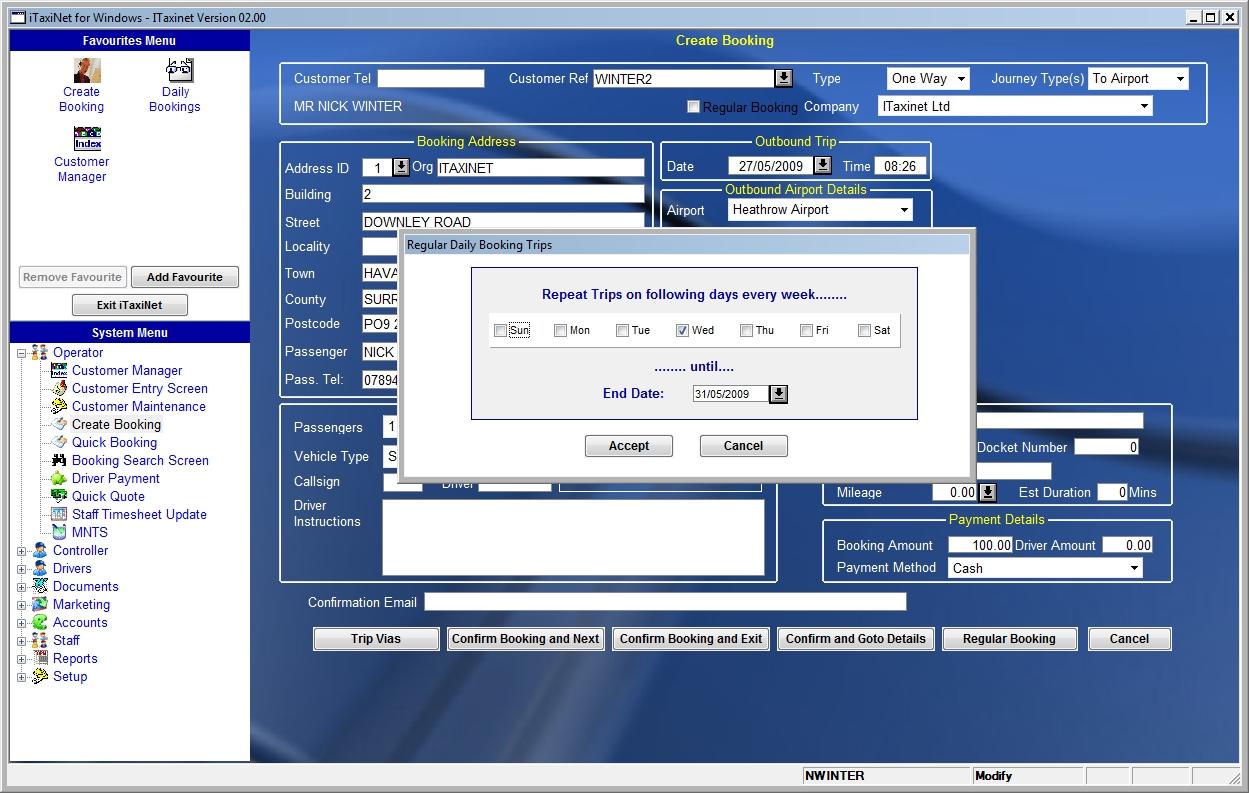Click the Add Favourite button
Viewport: 1249px width, 793px height.
point(185,277)
